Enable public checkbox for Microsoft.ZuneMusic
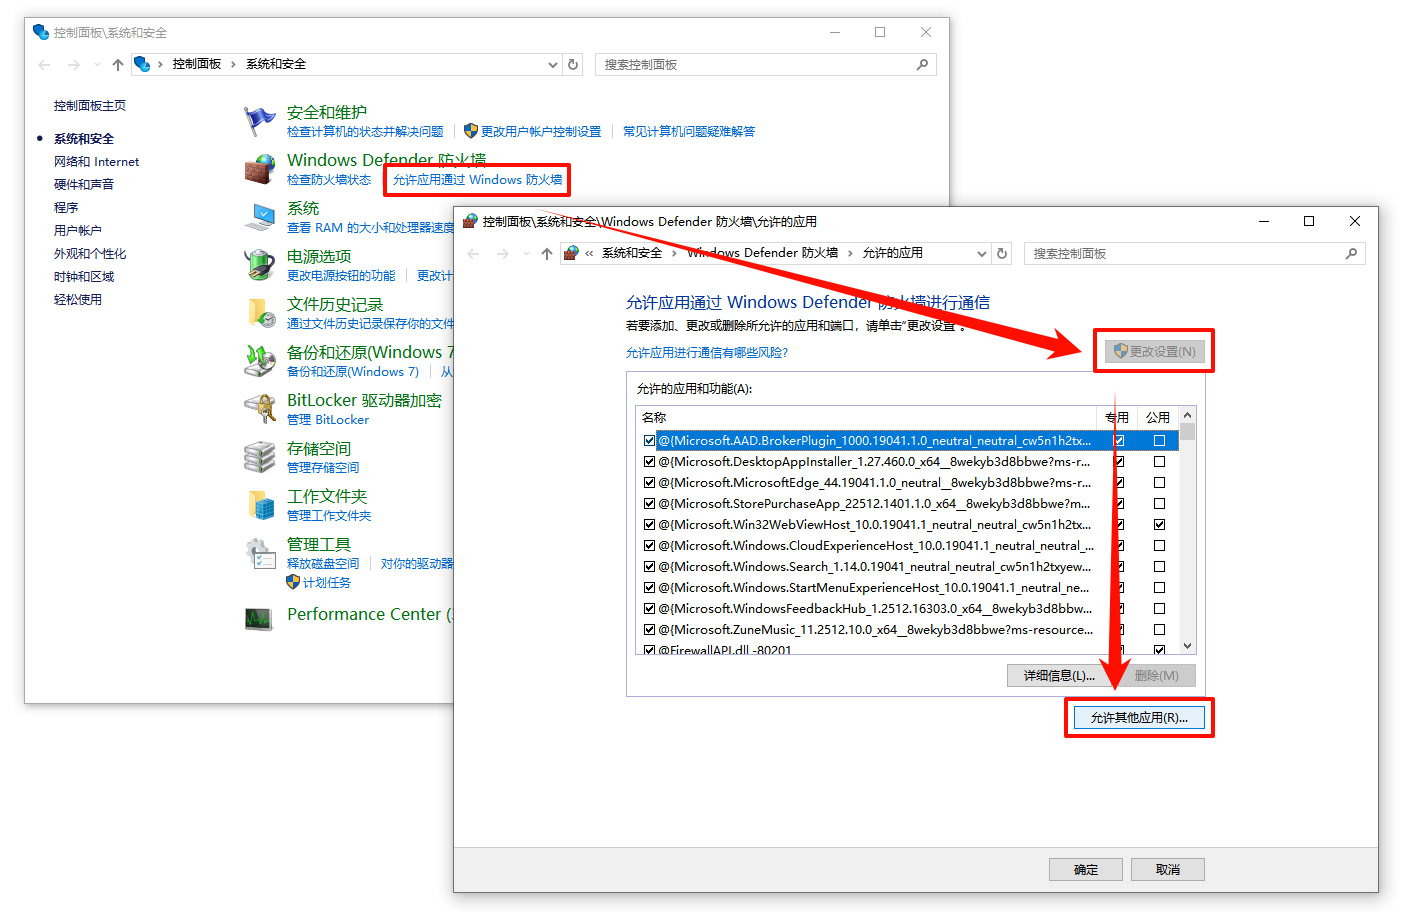 point(1159,630)
